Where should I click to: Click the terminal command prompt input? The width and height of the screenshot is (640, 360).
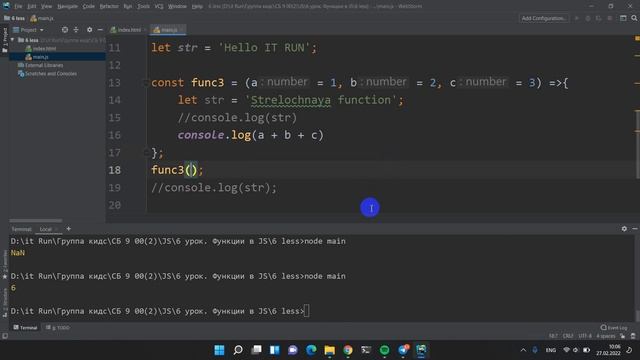[307, 311]
